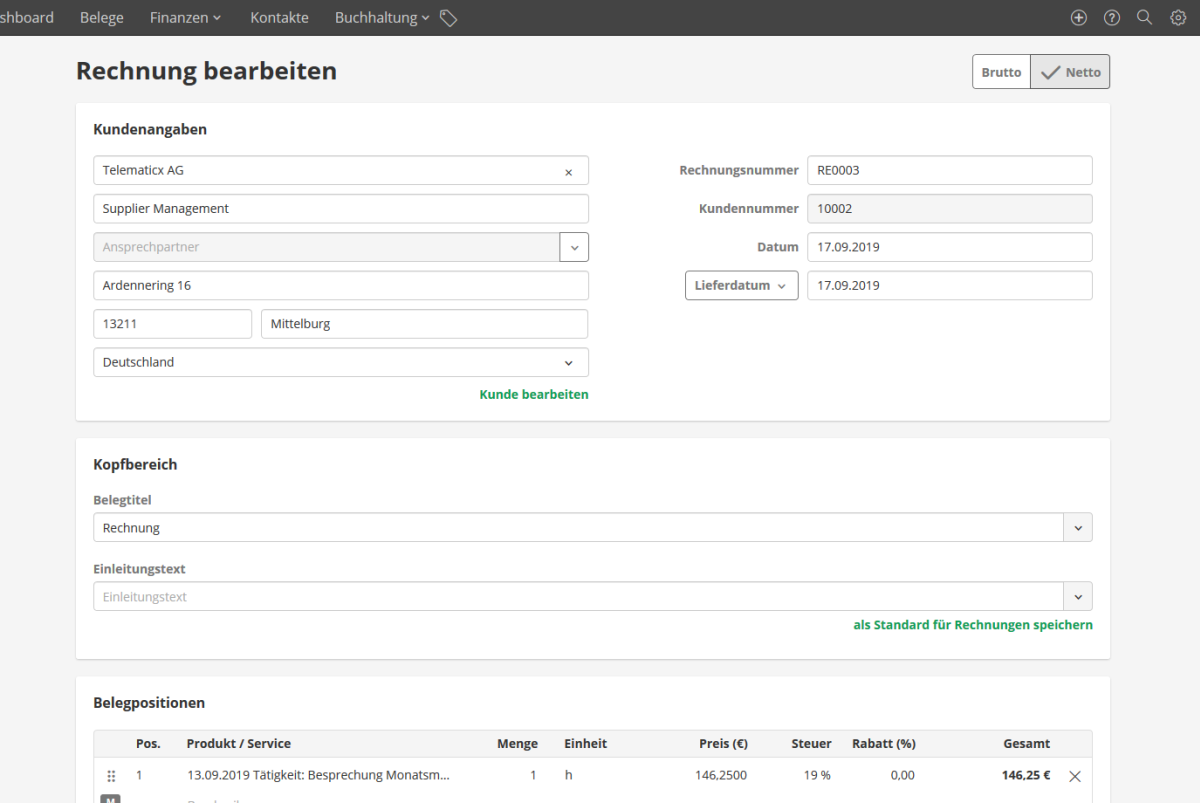Expand the Belegtitel Rechnung dropdown arrow

1078,528
